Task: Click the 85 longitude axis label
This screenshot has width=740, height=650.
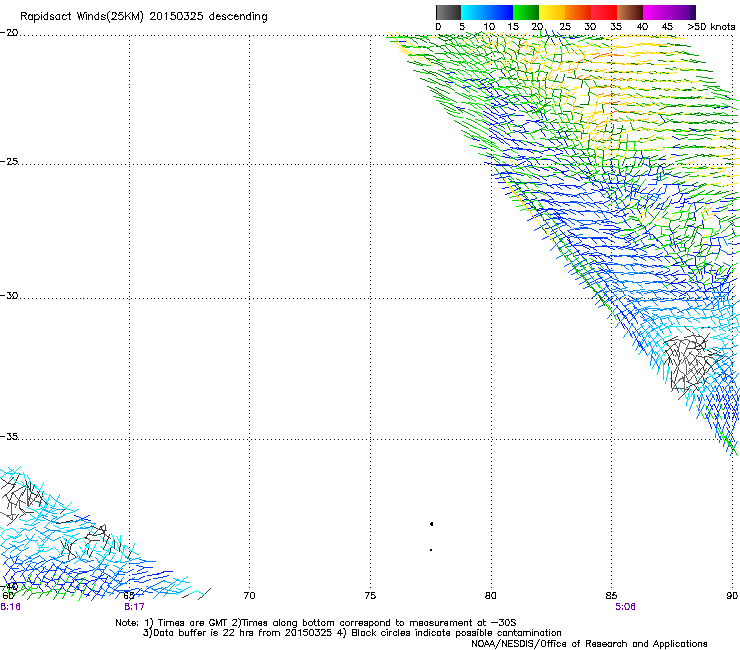Action: click(611, 596)
